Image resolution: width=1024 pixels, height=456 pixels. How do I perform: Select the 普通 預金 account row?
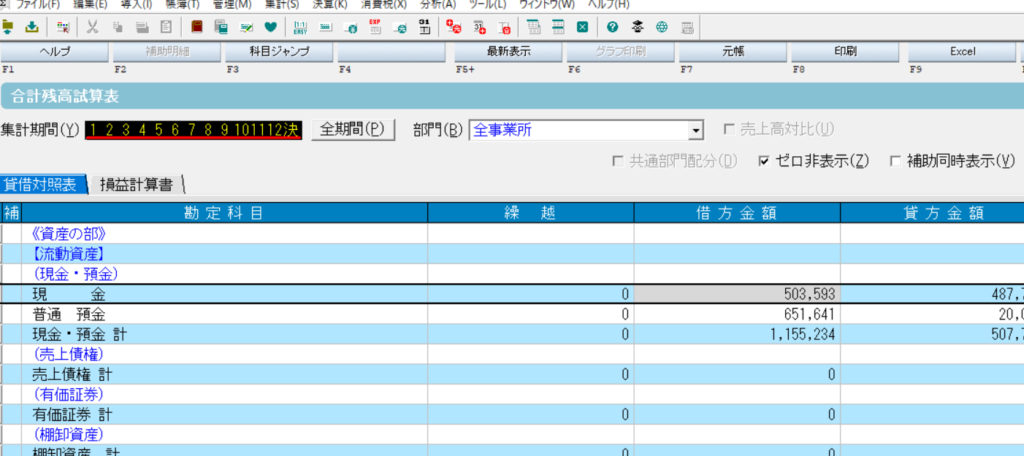512,314
